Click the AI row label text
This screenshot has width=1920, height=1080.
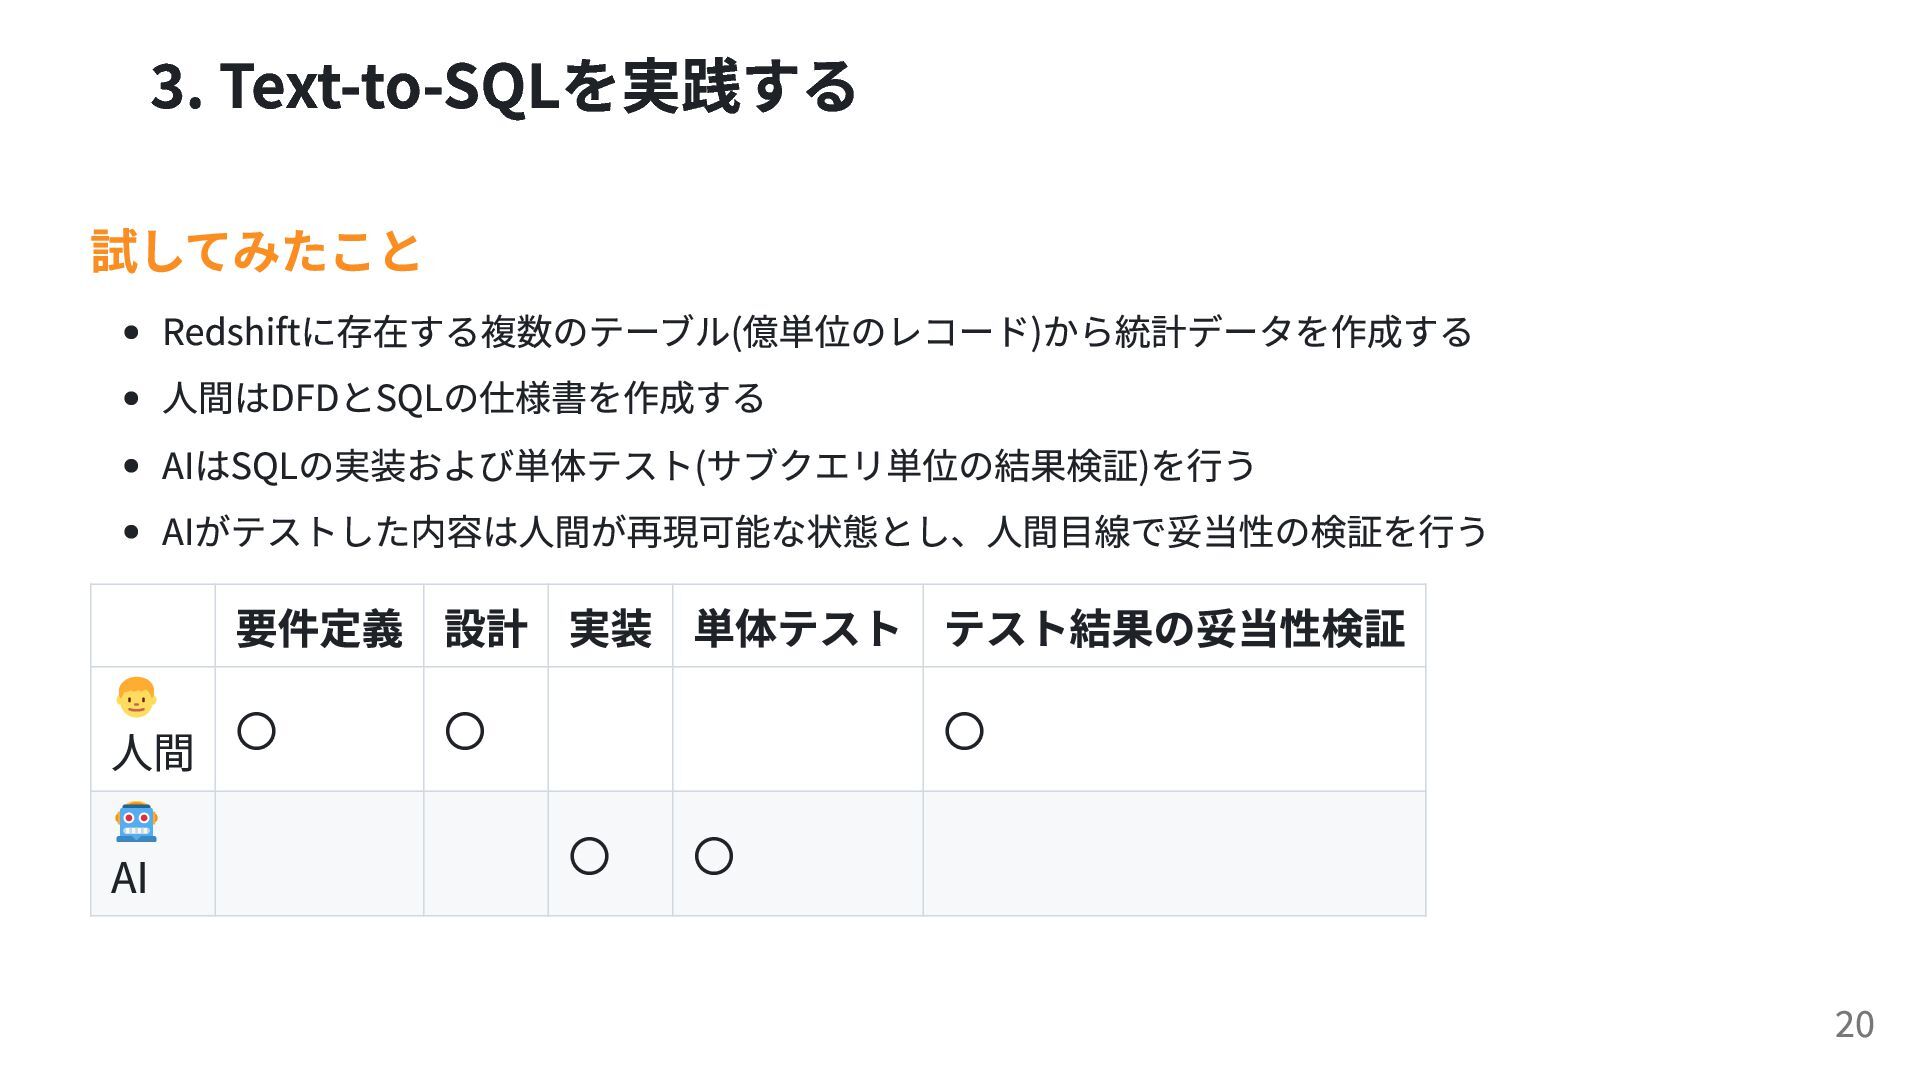pyautogui.click(x=130, y=878)
